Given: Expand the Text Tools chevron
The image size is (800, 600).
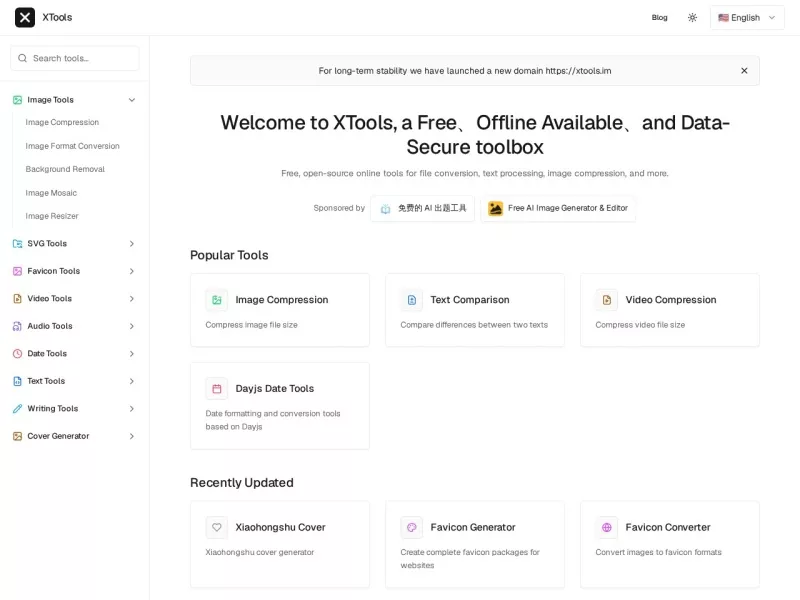Looking at the screenshot, I should 132,381.
